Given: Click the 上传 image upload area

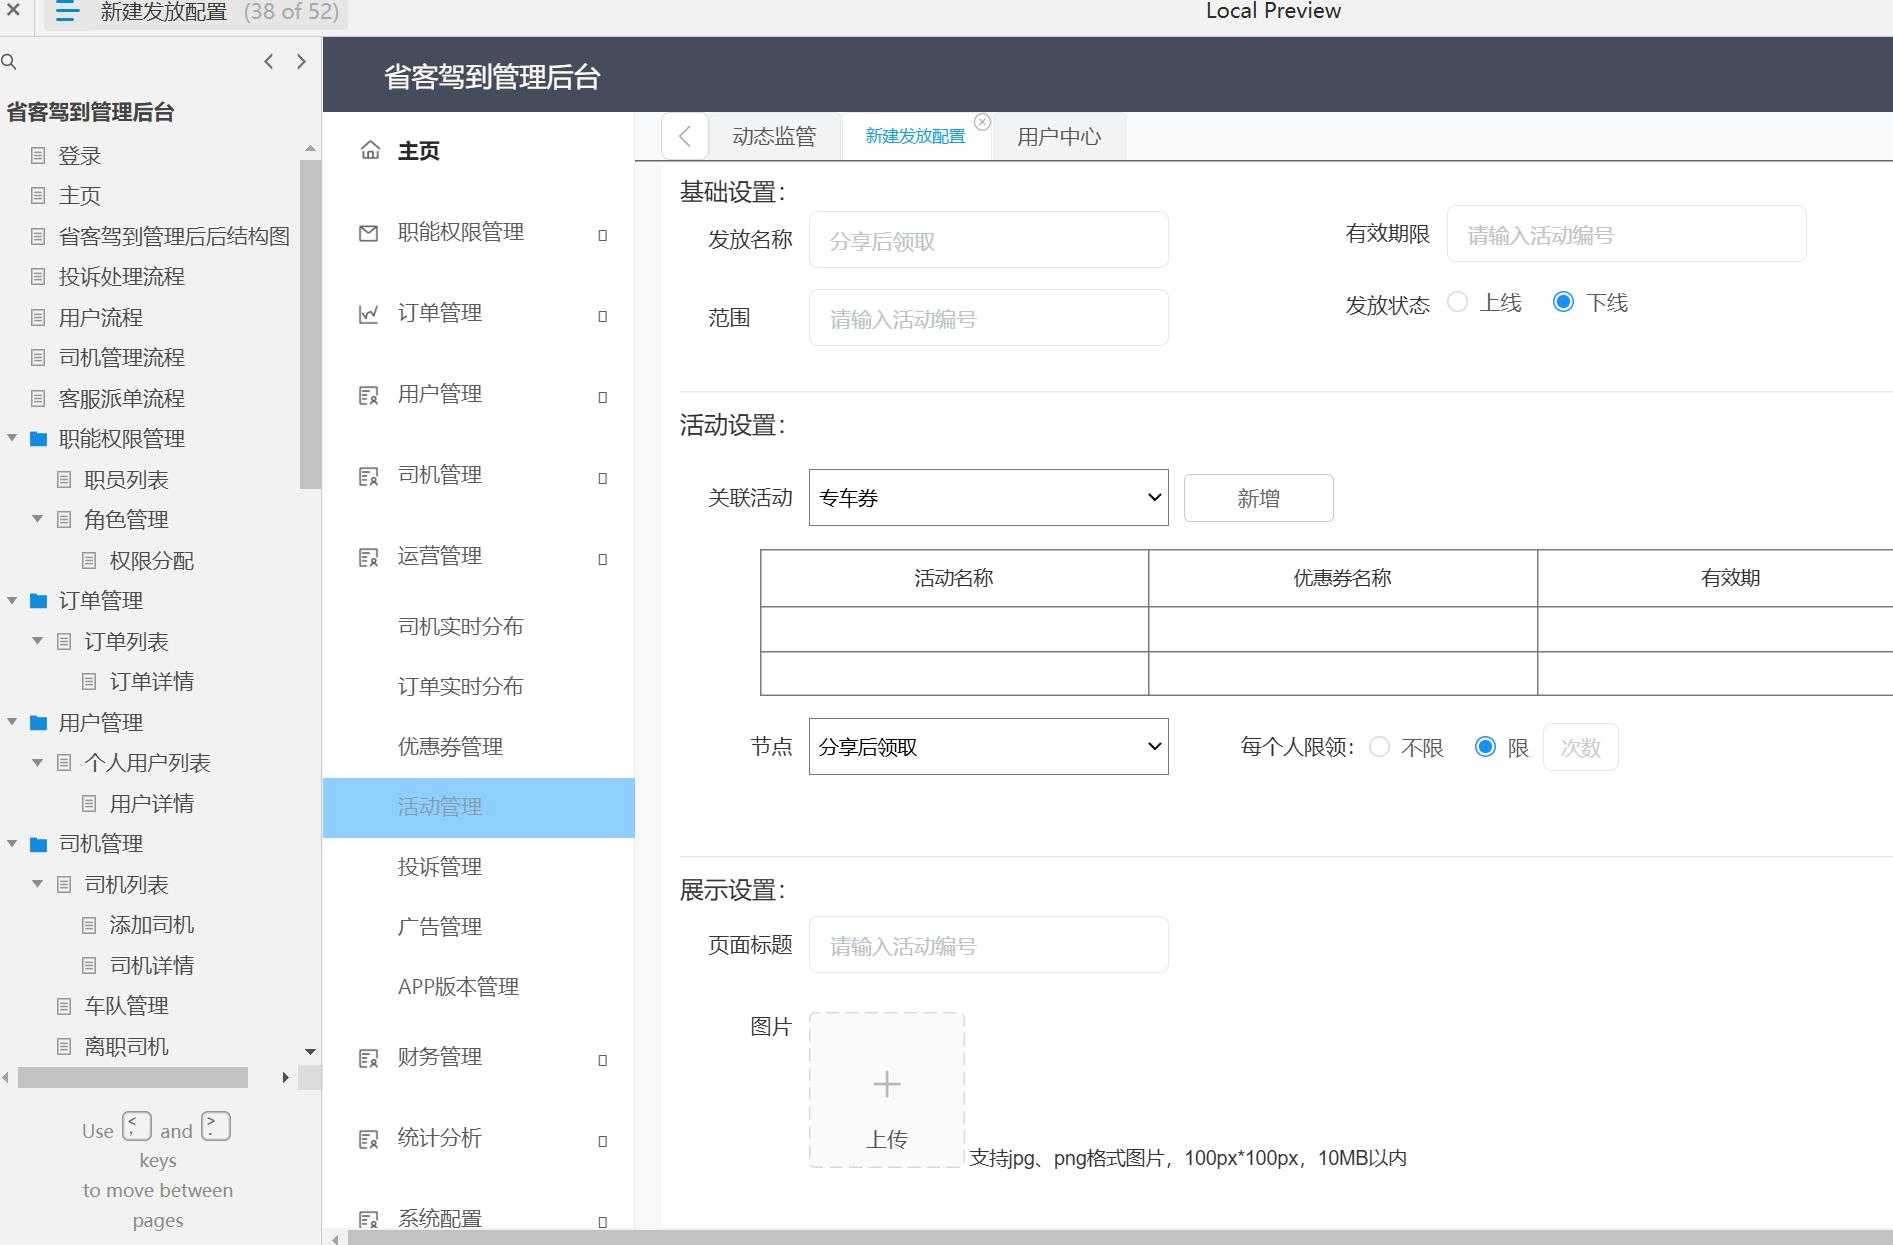Looking at the screenshot, I should (886, 1090).
